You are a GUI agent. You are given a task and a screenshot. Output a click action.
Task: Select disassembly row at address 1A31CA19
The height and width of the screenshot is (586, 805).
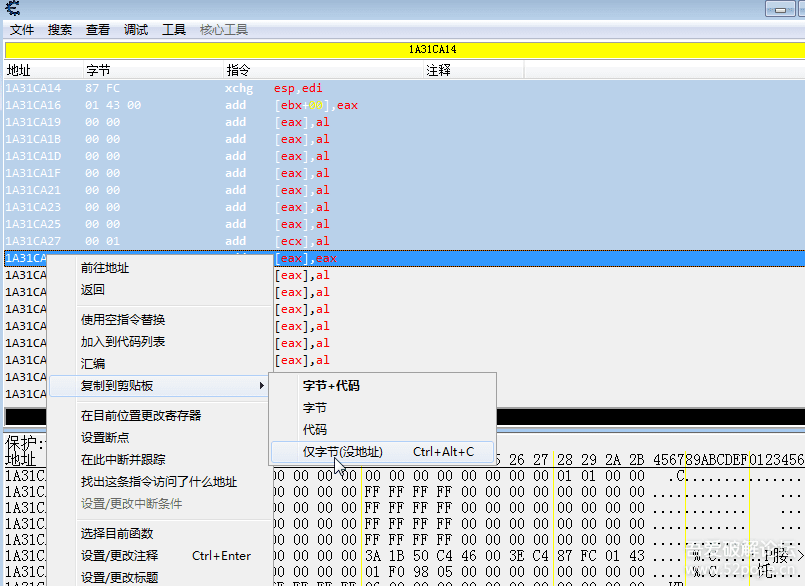point(405,122)
